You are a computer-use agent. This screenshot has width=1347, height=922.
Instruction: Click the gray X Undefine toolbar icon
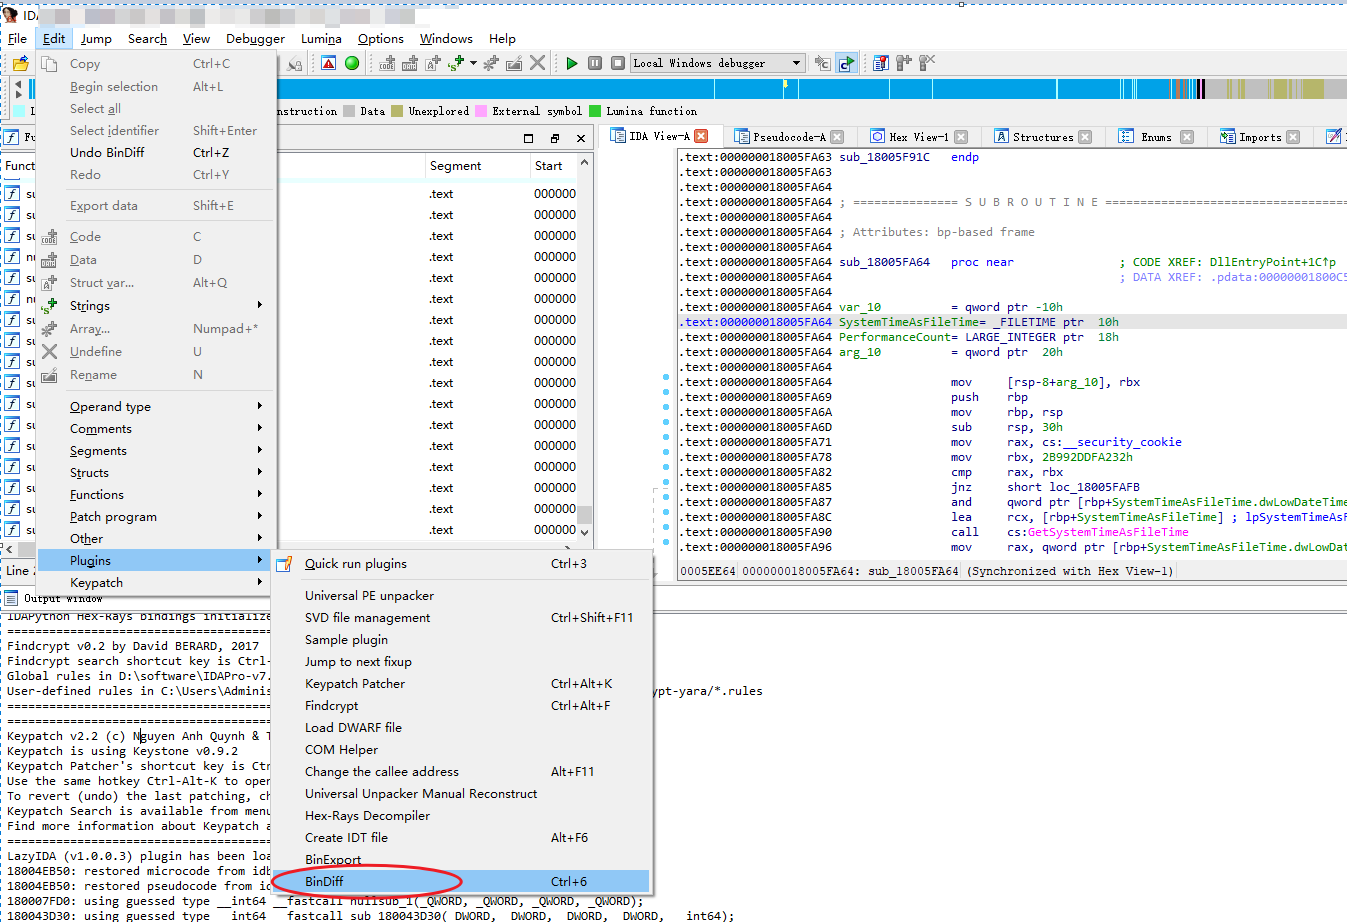[x=537, y=63]
